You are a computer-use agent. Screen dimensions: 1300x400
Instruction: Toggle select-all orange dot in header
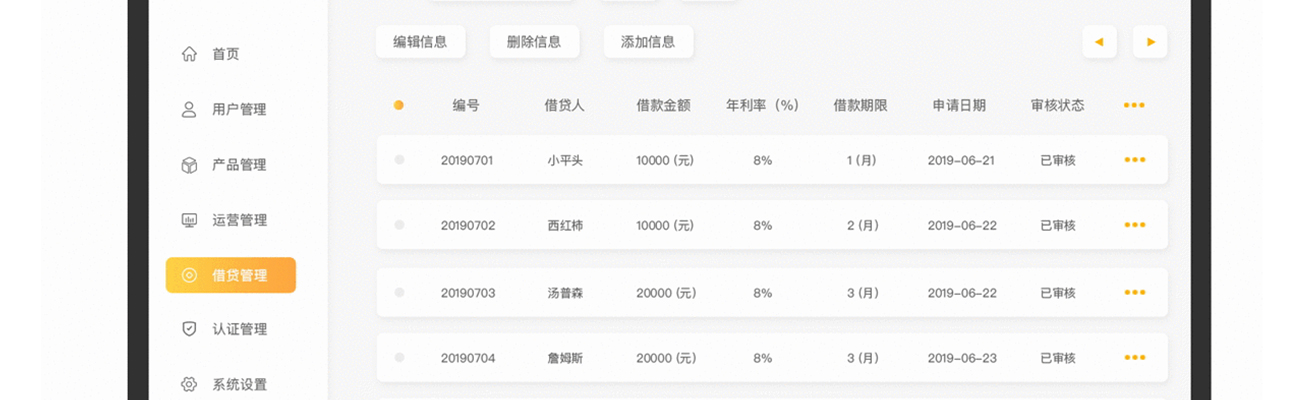399,105
